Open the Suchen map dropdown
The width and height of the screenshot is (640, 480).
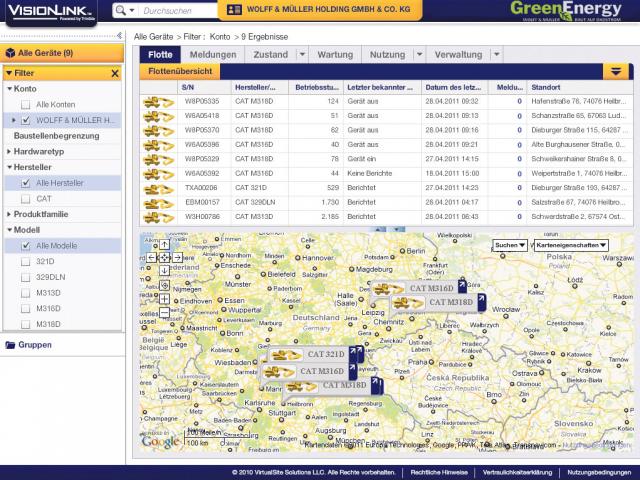(510, 245)
